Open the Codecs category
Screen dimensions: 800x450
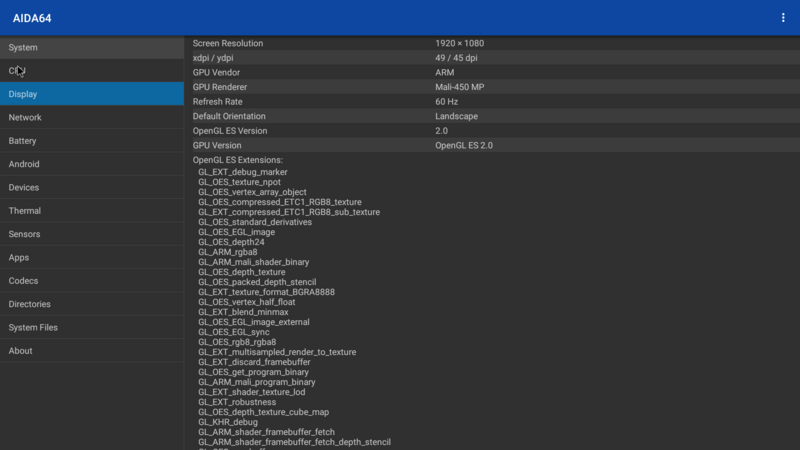tap(92, 281)
